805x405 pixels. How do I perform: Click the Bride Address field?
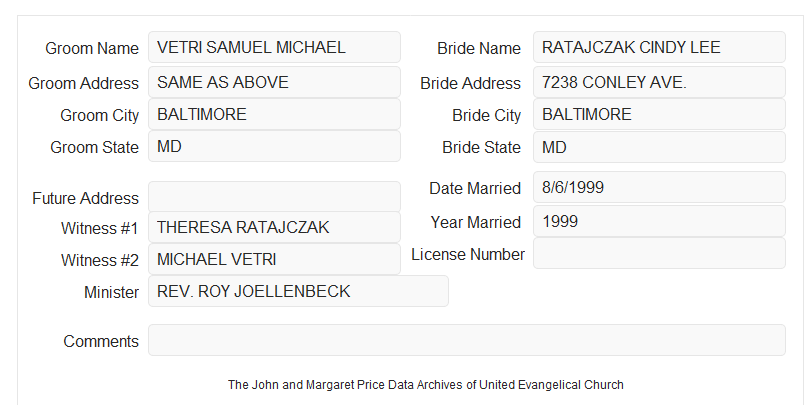(659, 82)
